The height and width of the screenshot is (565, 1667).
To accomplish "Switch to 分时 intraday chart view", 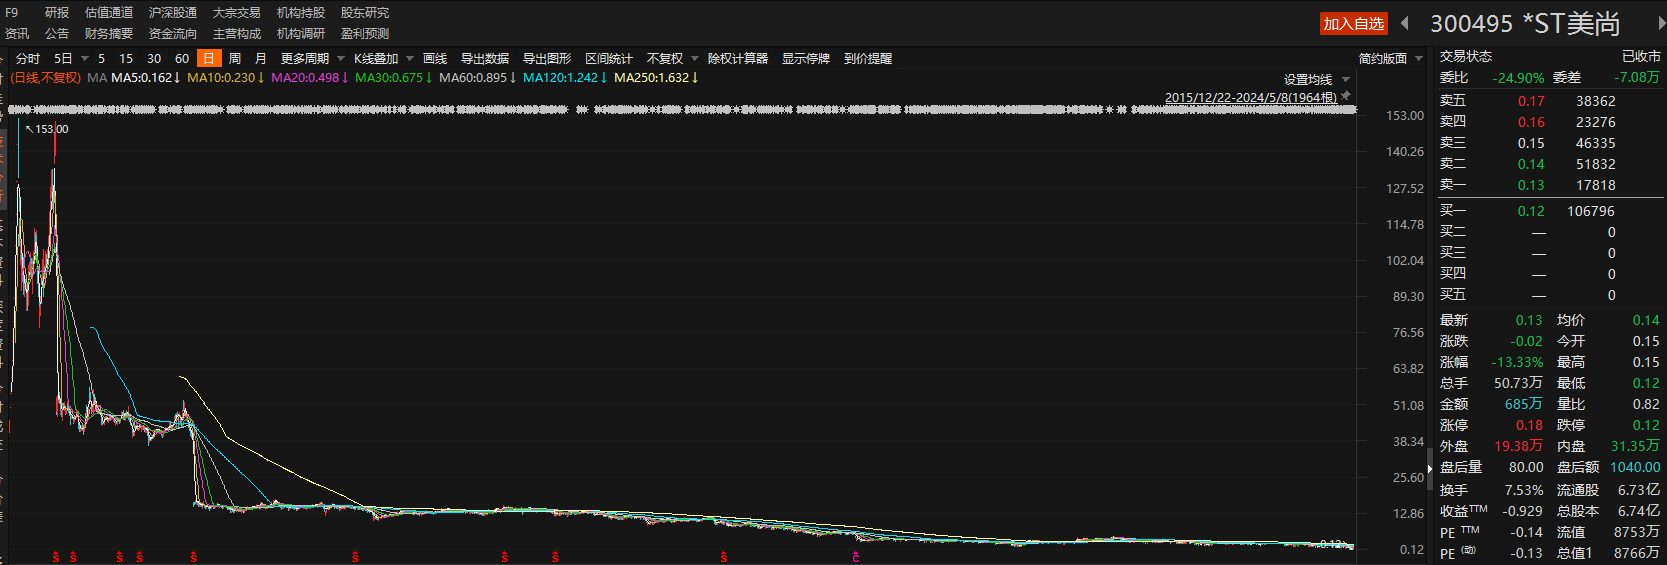I will [28, 58].
